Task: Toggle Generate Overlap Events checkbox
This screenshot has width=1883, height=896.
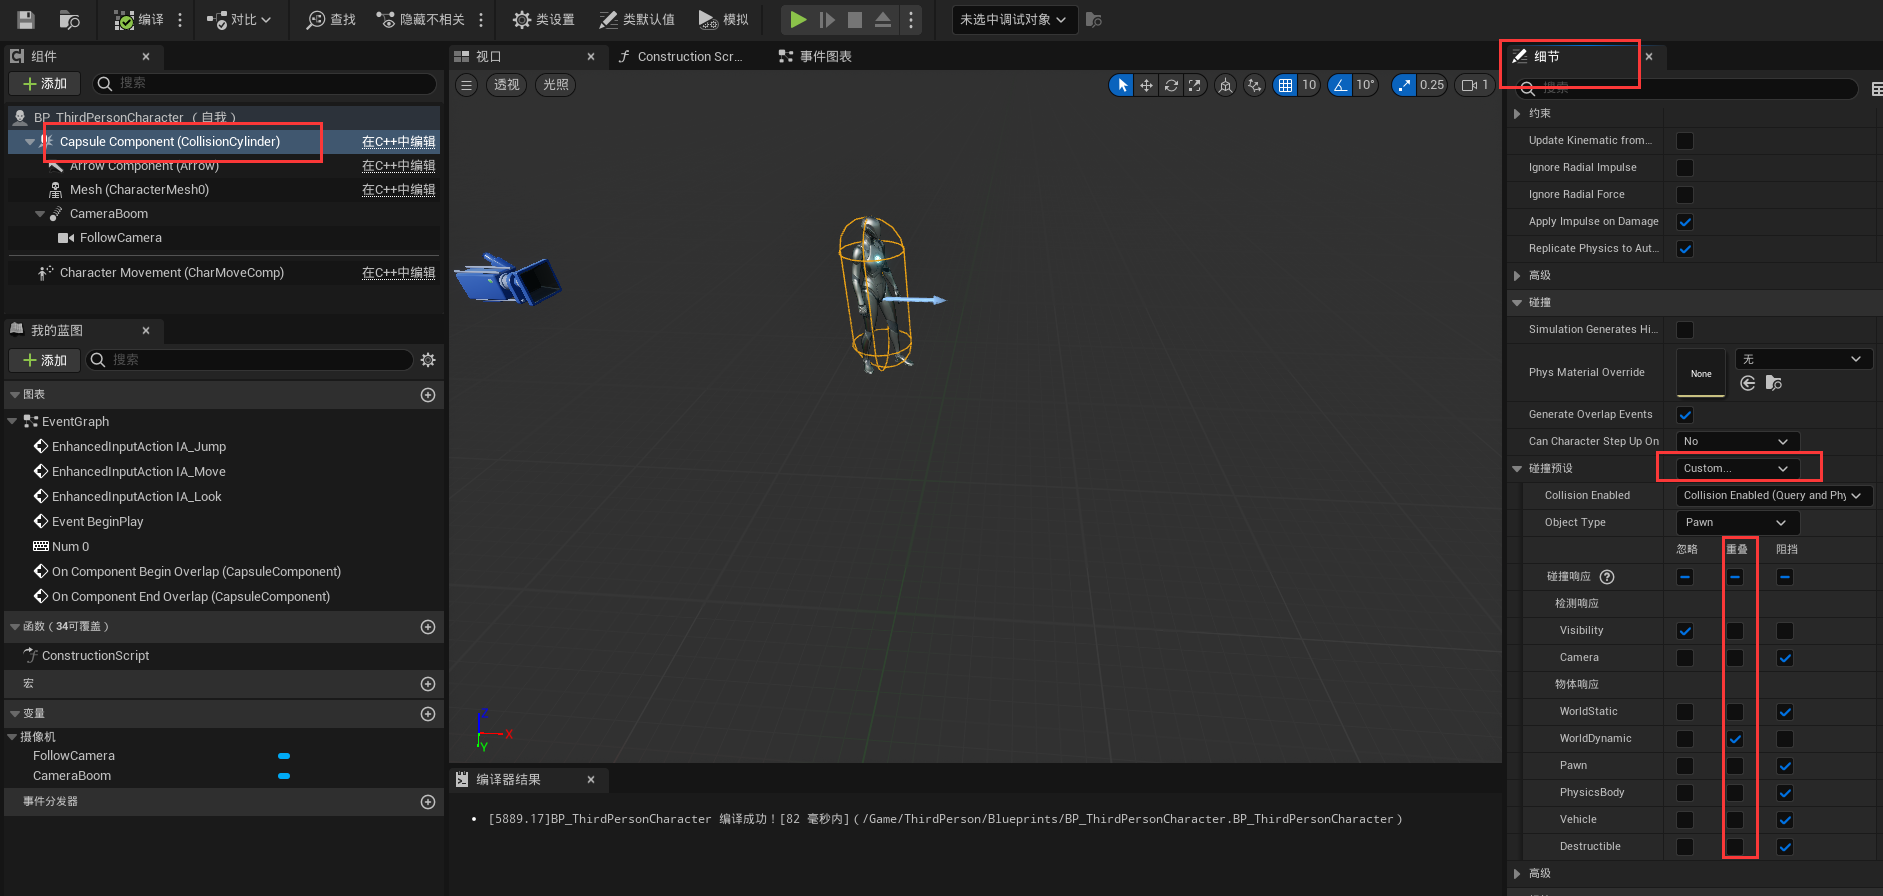Action: point(1685,415)
